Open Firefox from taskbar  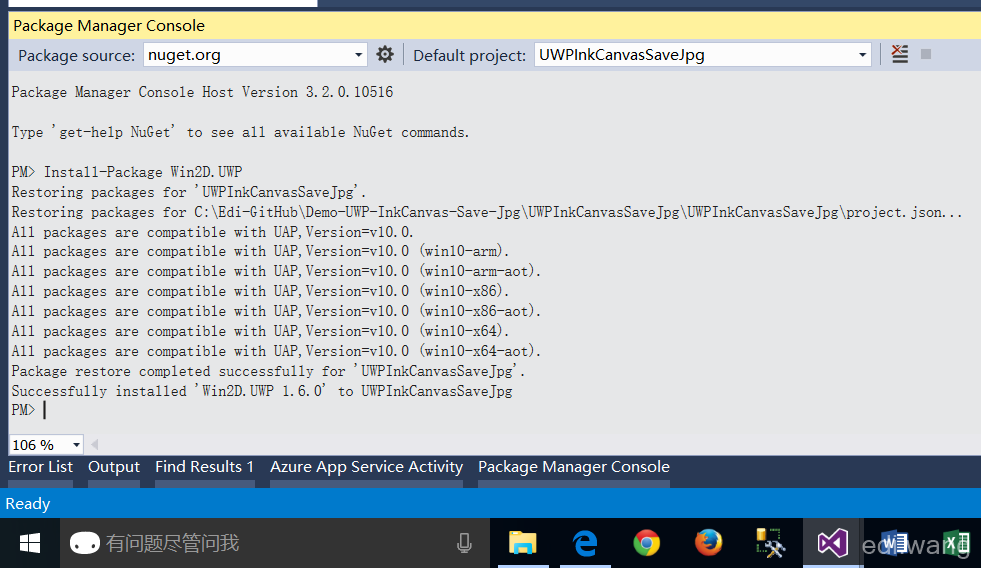(708, 543)
